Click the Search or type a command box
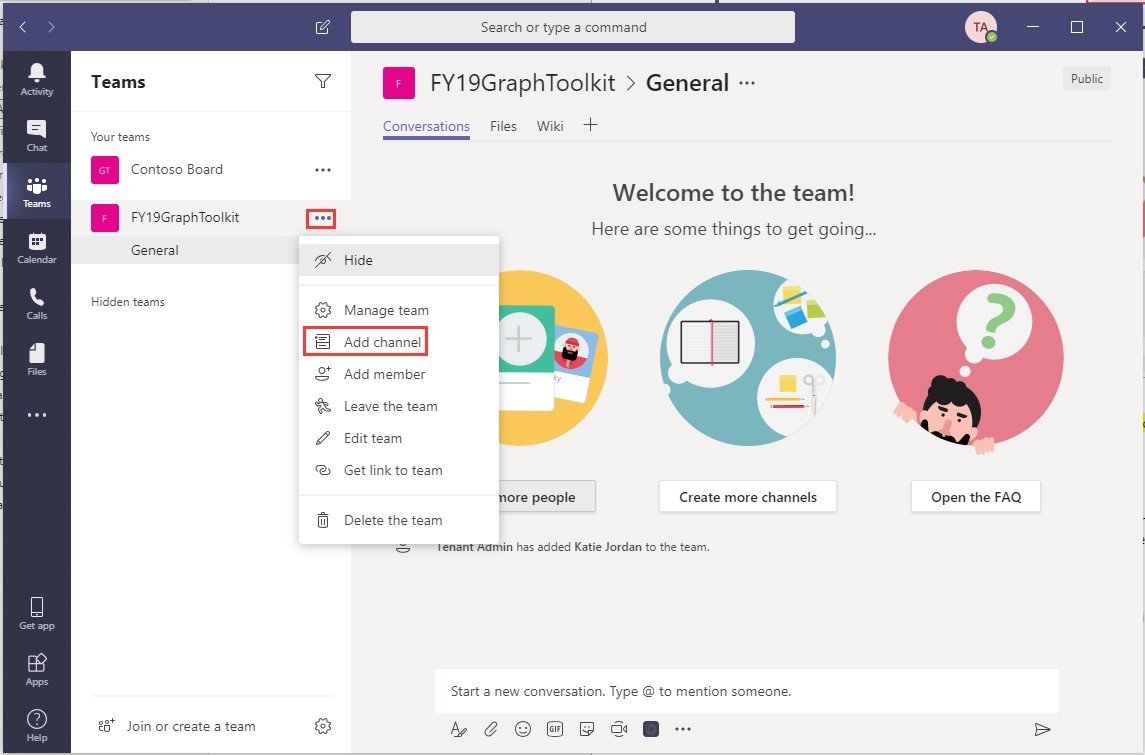Image resolution: width=1145 pixels, height=755 pixels. [573, 27]
